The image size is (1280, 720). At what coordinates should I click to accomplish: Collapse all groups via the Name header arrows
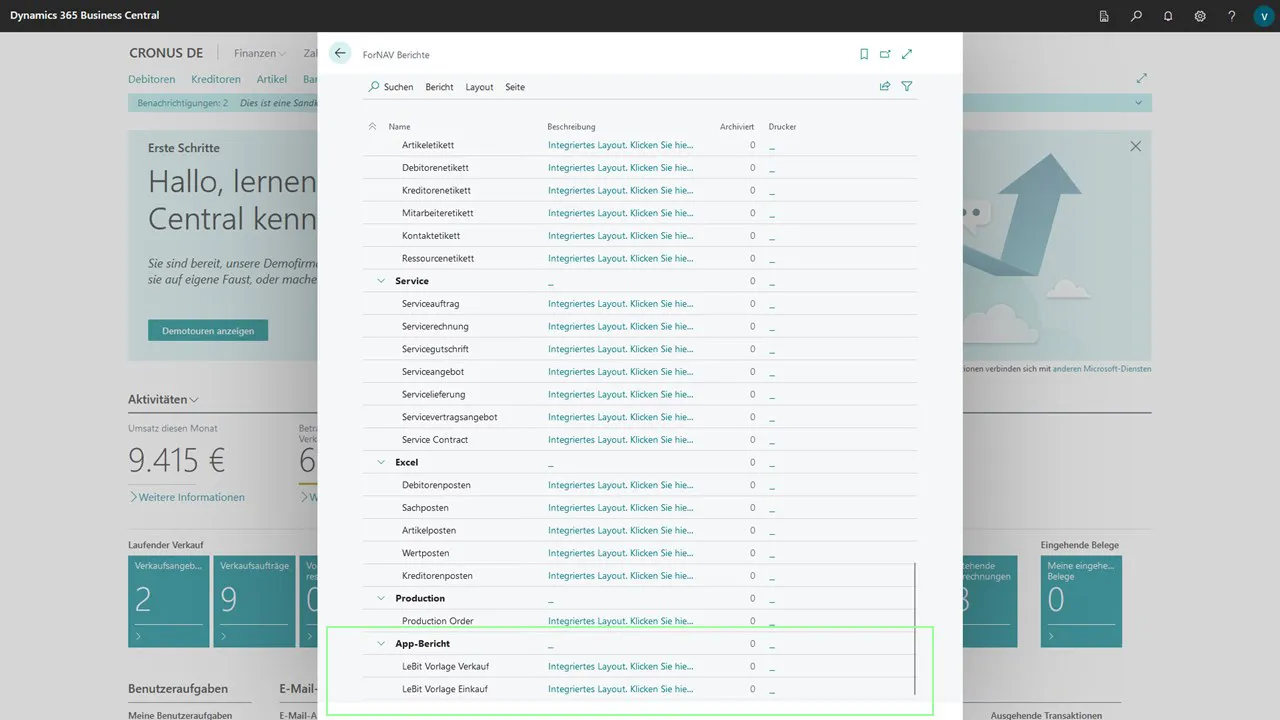[x=373, y=127]
